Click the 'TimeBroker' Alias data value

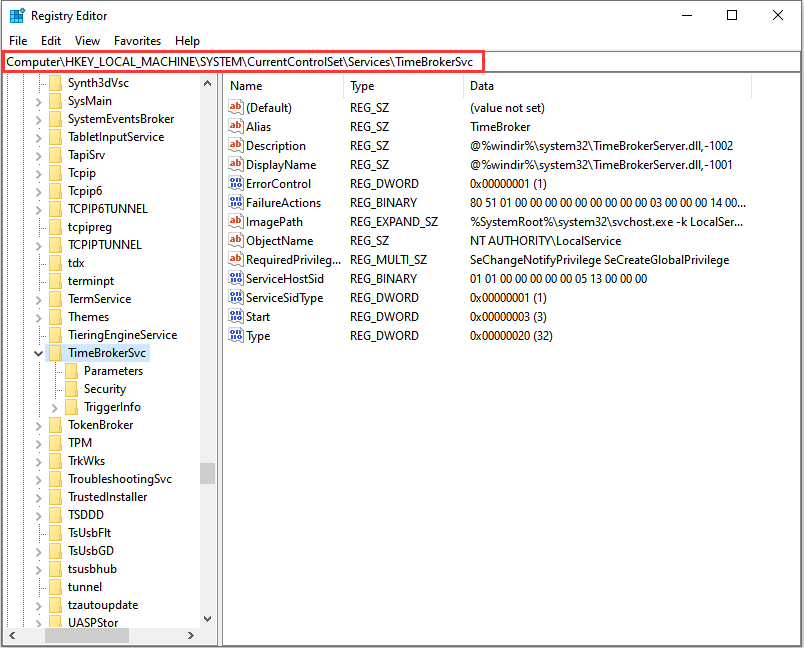pyautogui.click(x=500, y=127)
